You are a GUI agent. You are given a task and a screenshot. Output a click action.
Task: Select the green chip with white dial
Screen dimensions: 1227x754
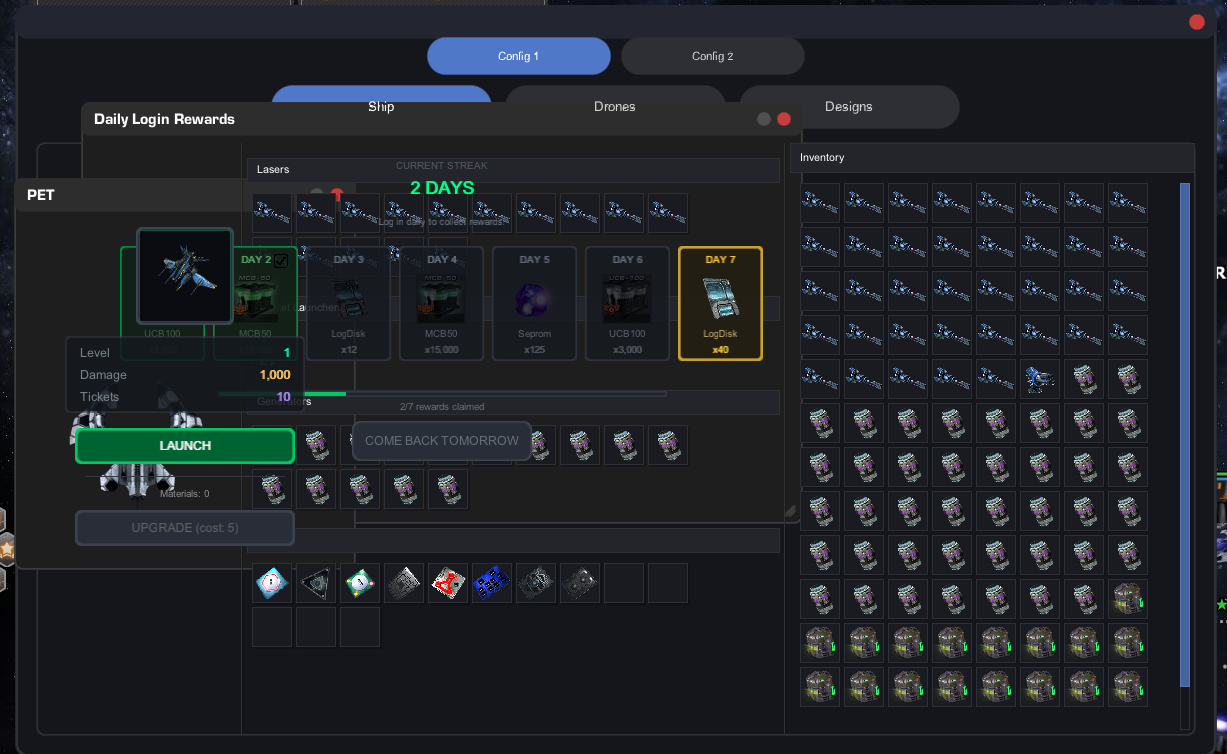360,583
